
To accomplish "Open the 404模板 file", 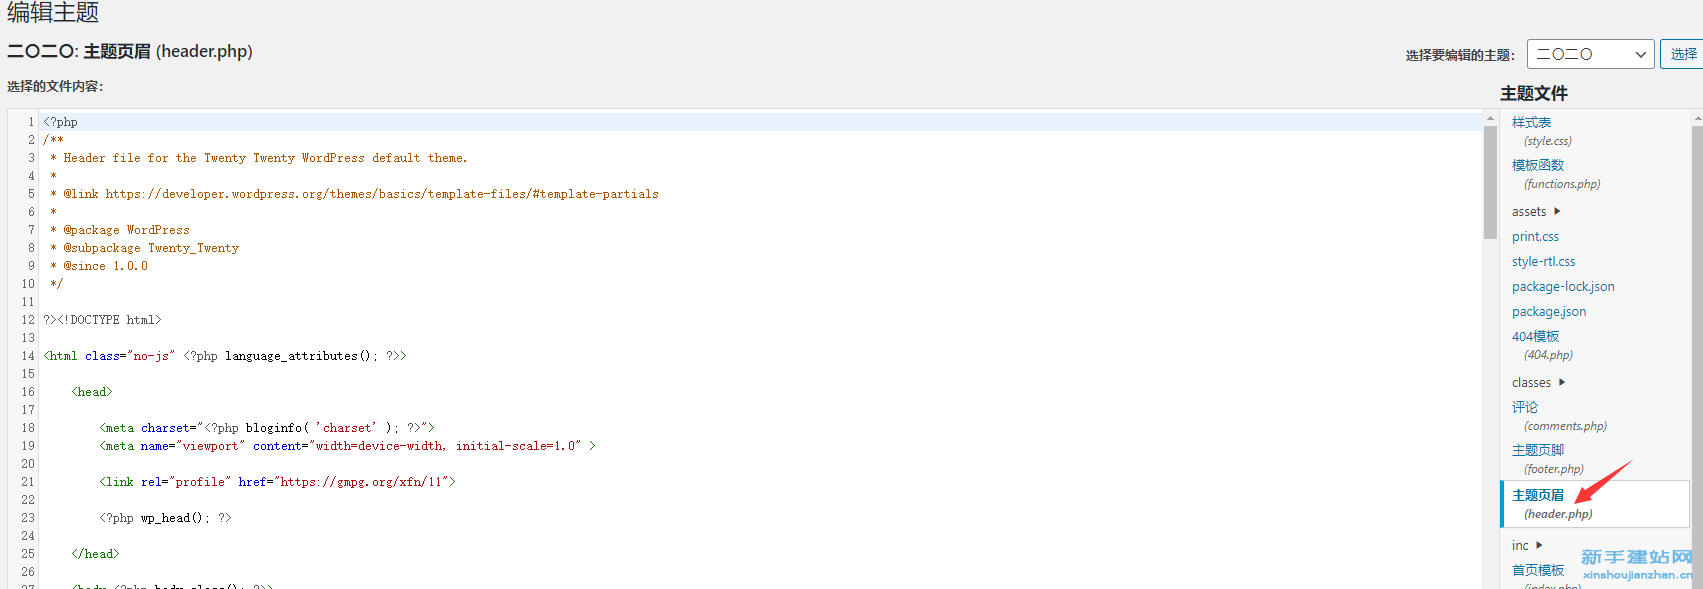I will point(1542,345).
